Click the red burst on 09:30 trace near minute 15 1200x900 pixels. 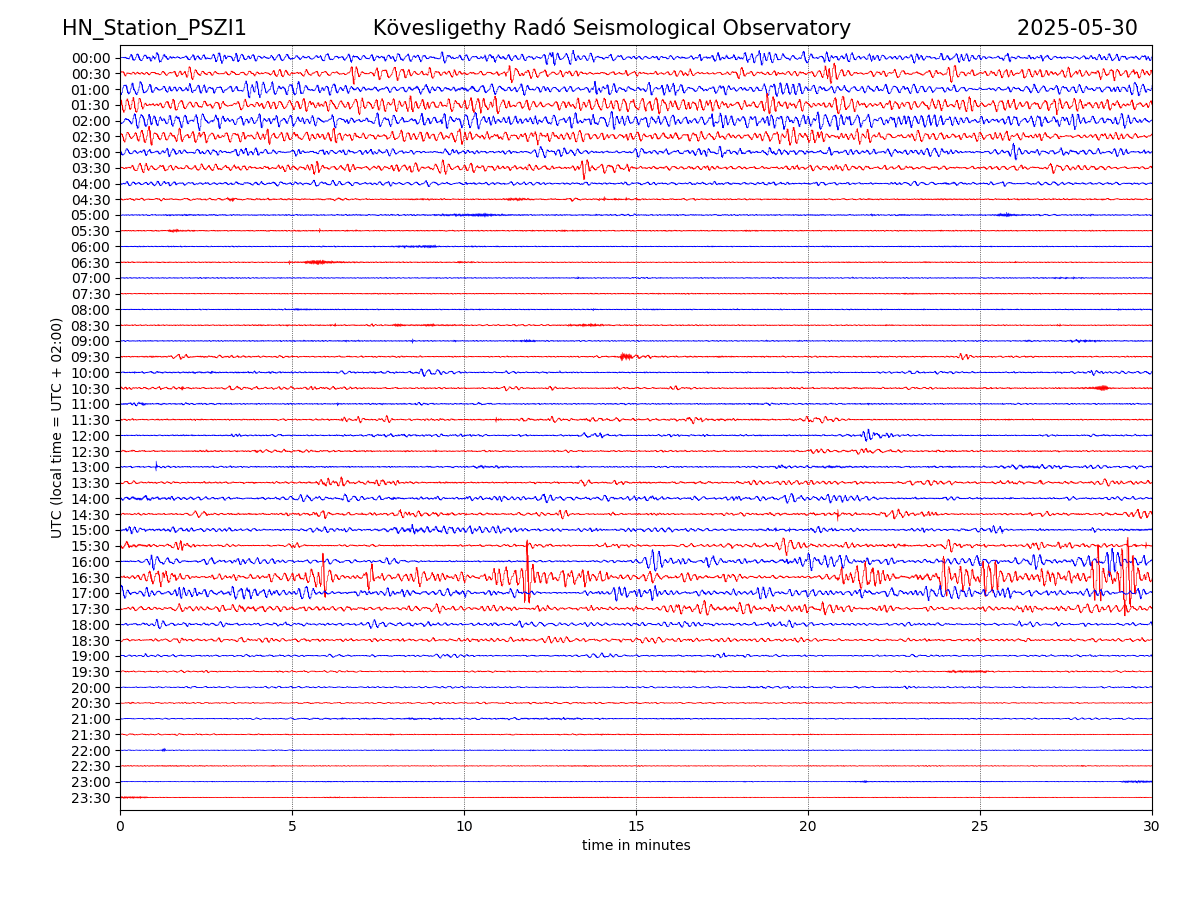(x=626, y=357)
